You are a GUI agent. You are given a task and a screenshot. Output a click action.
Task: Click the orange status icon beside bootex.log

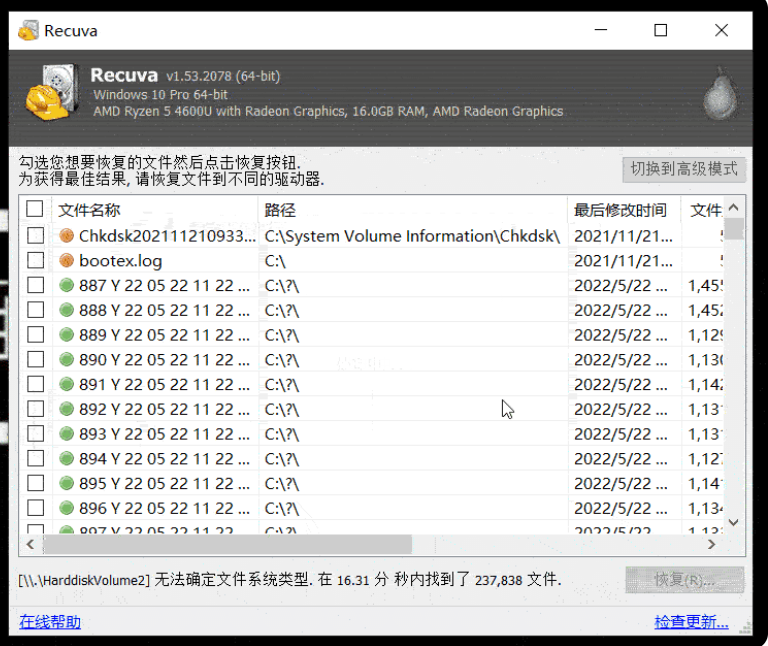[67, 261]
